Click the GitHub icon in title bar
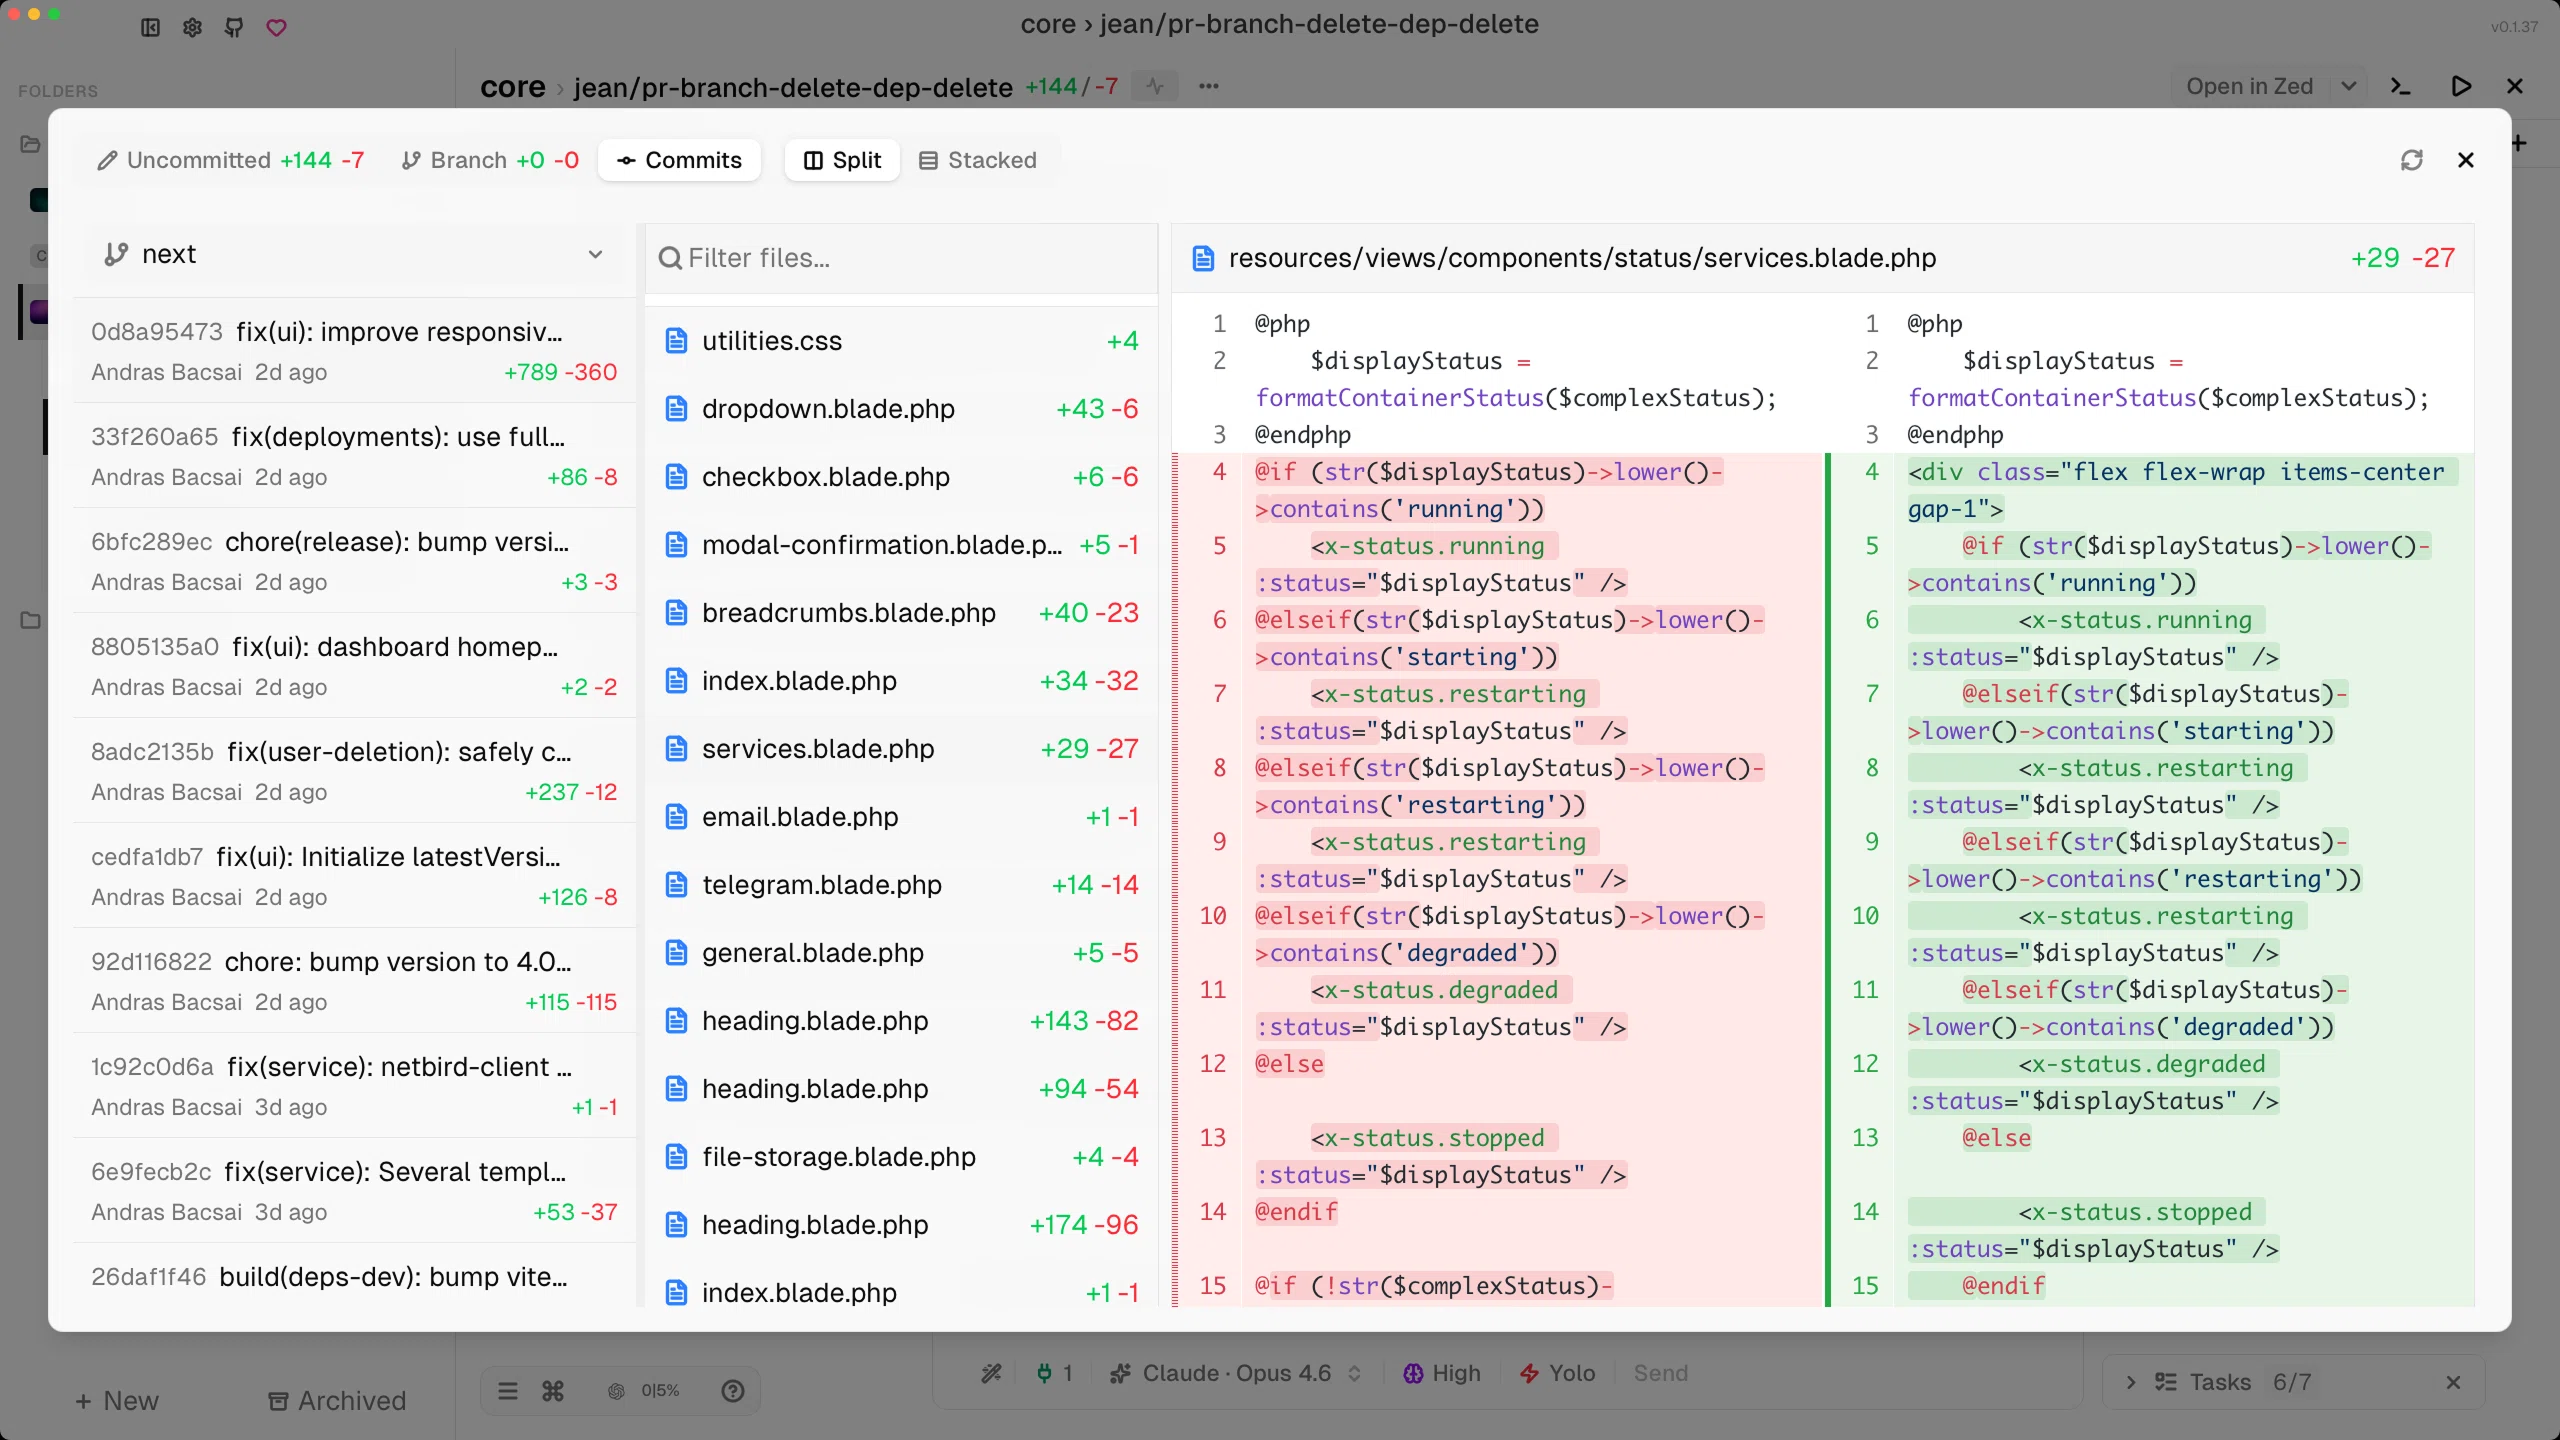 [234, 27]
